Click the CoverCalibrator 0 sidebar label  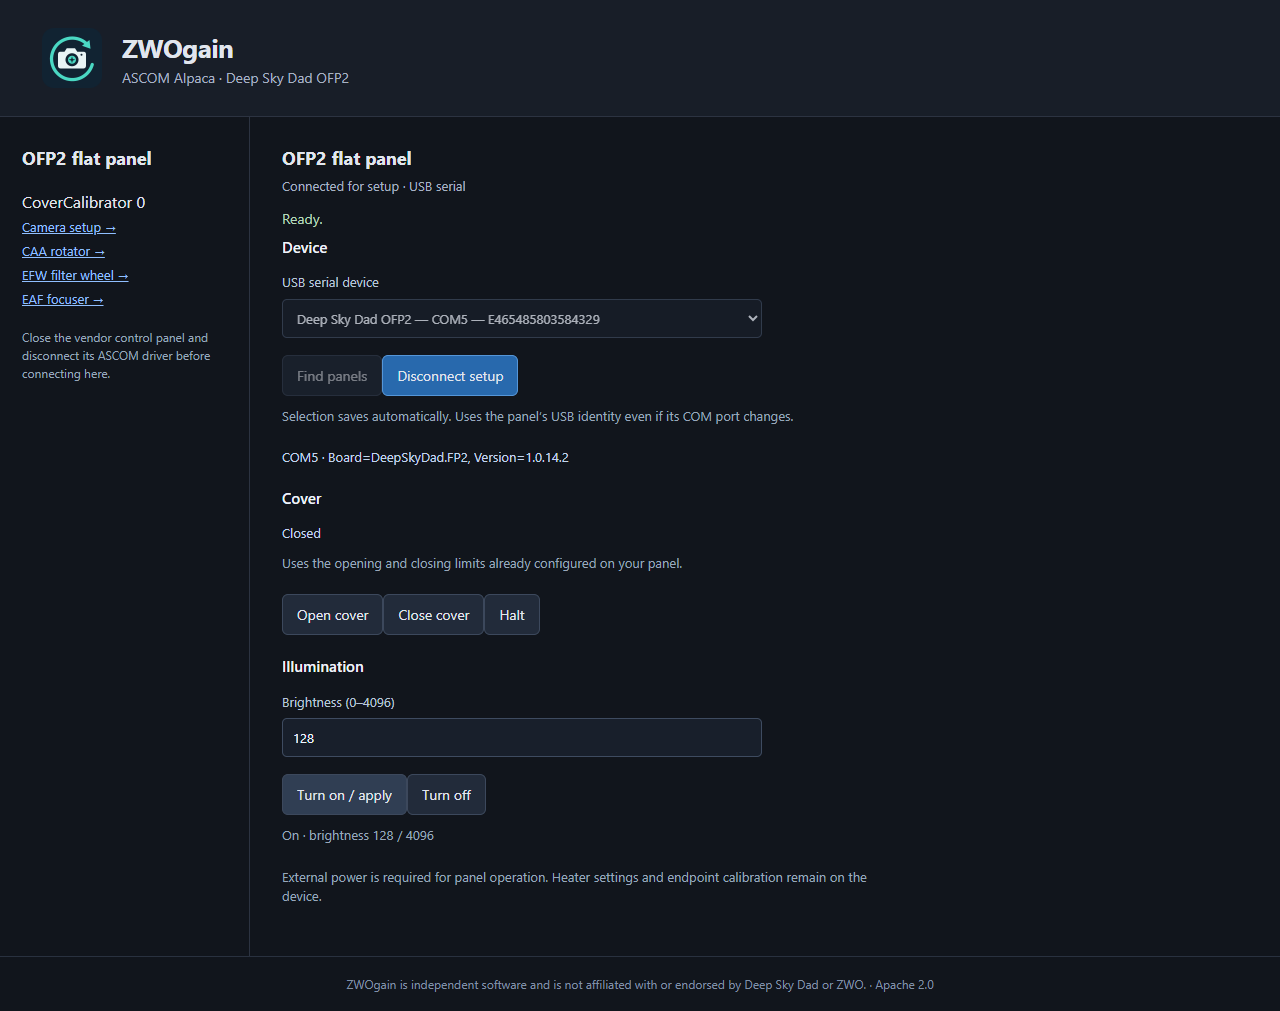coord(84,202)
